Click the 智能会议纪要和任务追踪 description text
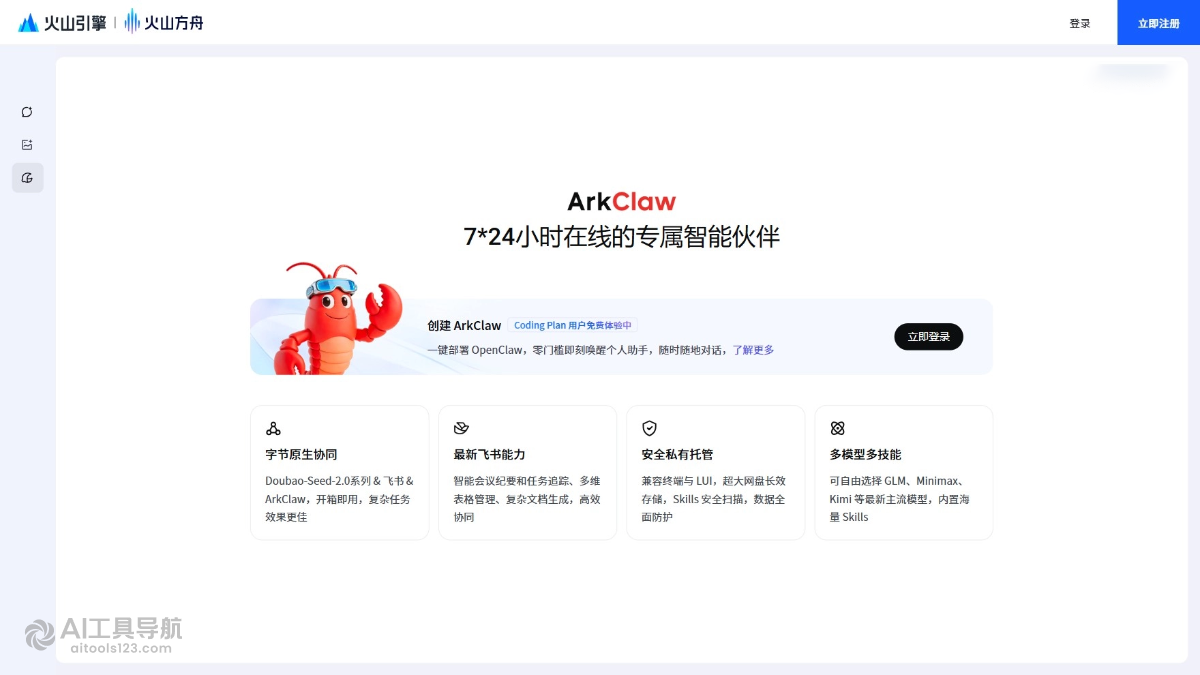Screen dimensions: 1200x675 coord(527,499)
